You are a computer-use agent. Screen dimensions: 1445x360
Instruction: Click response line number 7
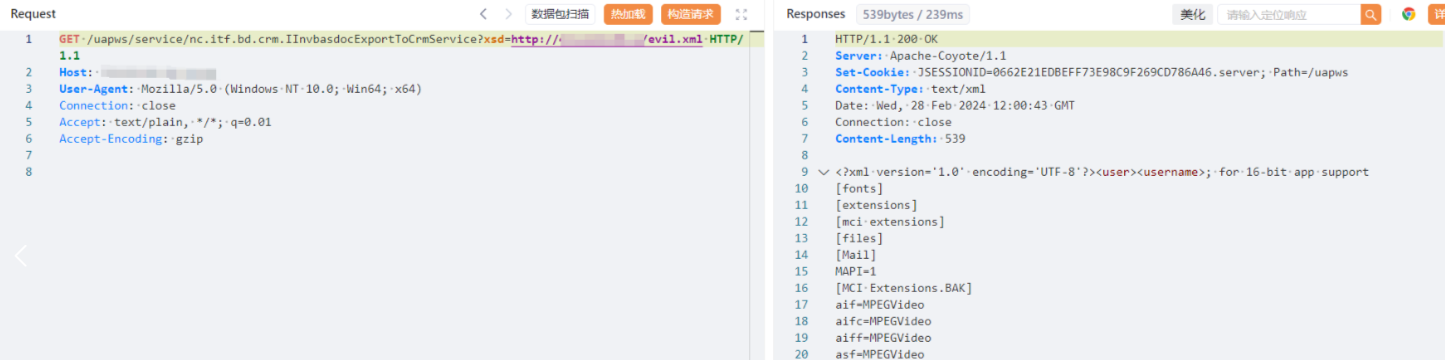pos(803,139)
